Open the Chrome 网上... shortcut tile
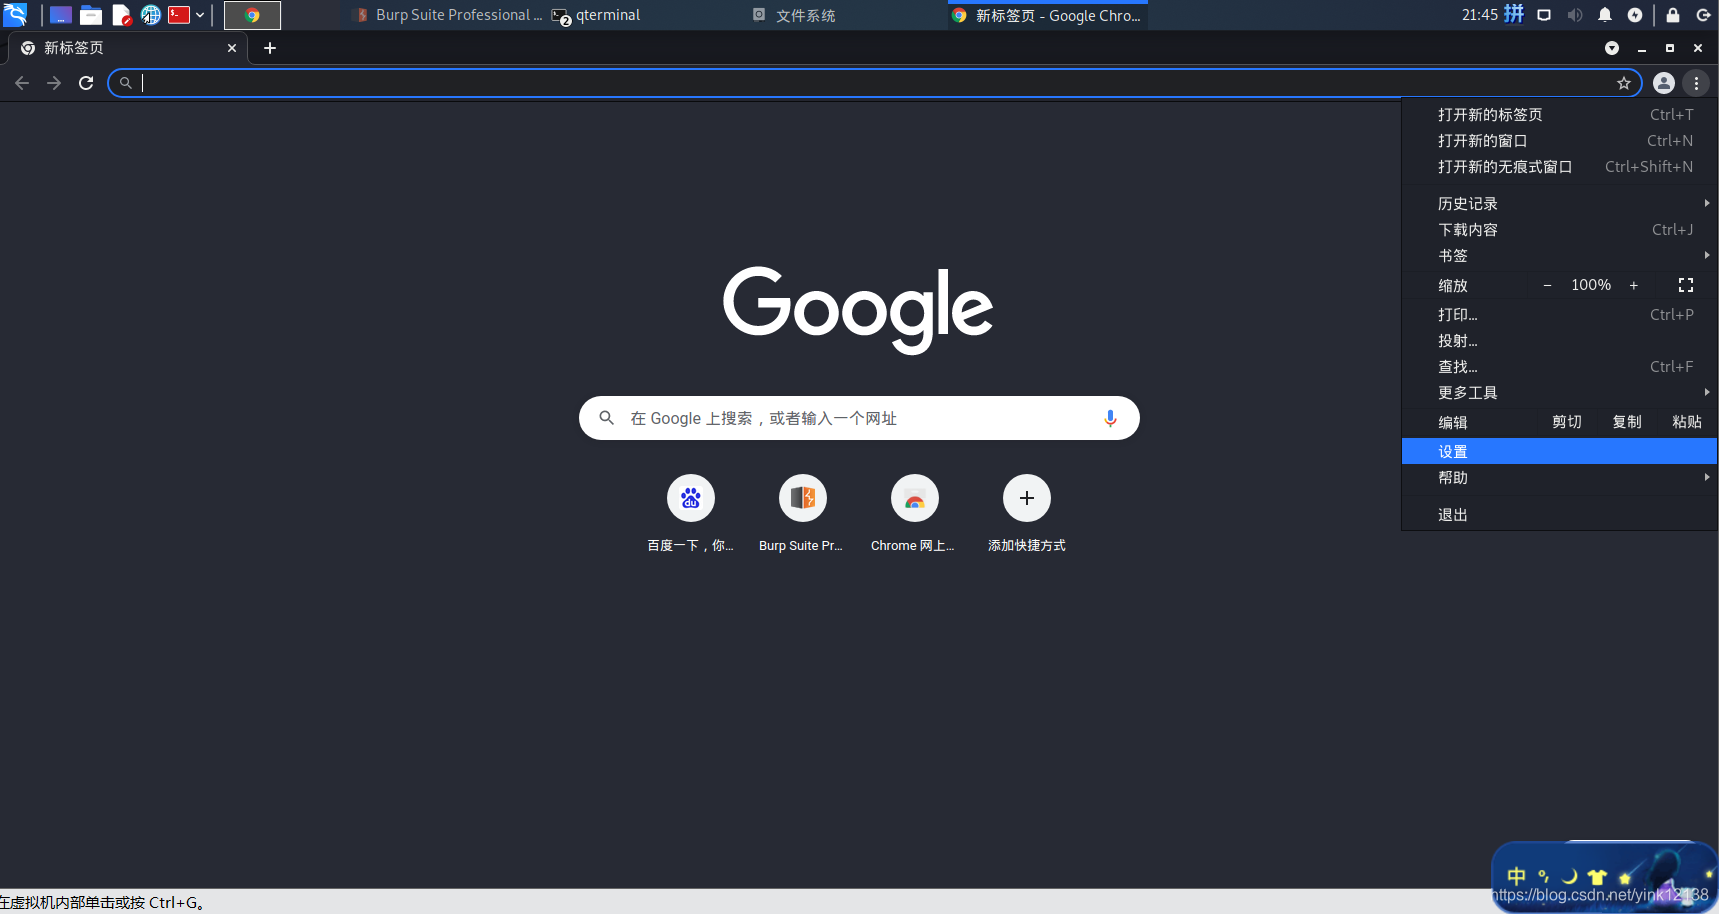This screenshot has width=1719, height=914. (914, 514)
